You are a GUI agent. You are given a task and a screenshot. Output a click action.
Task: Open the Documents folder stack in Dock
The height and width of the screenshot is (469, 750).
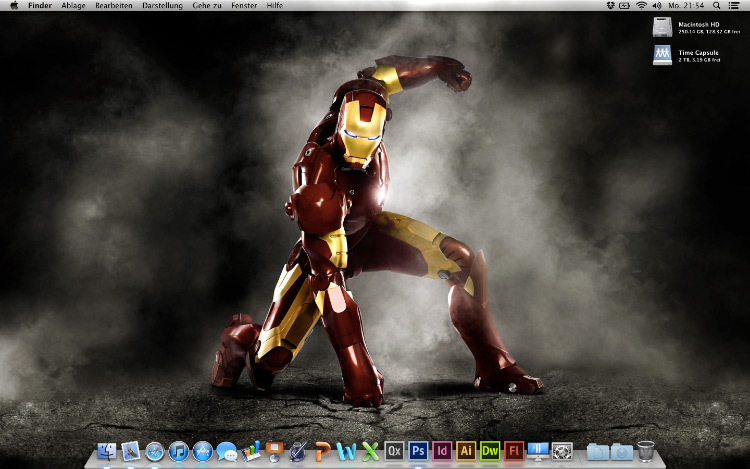(597, 452)
